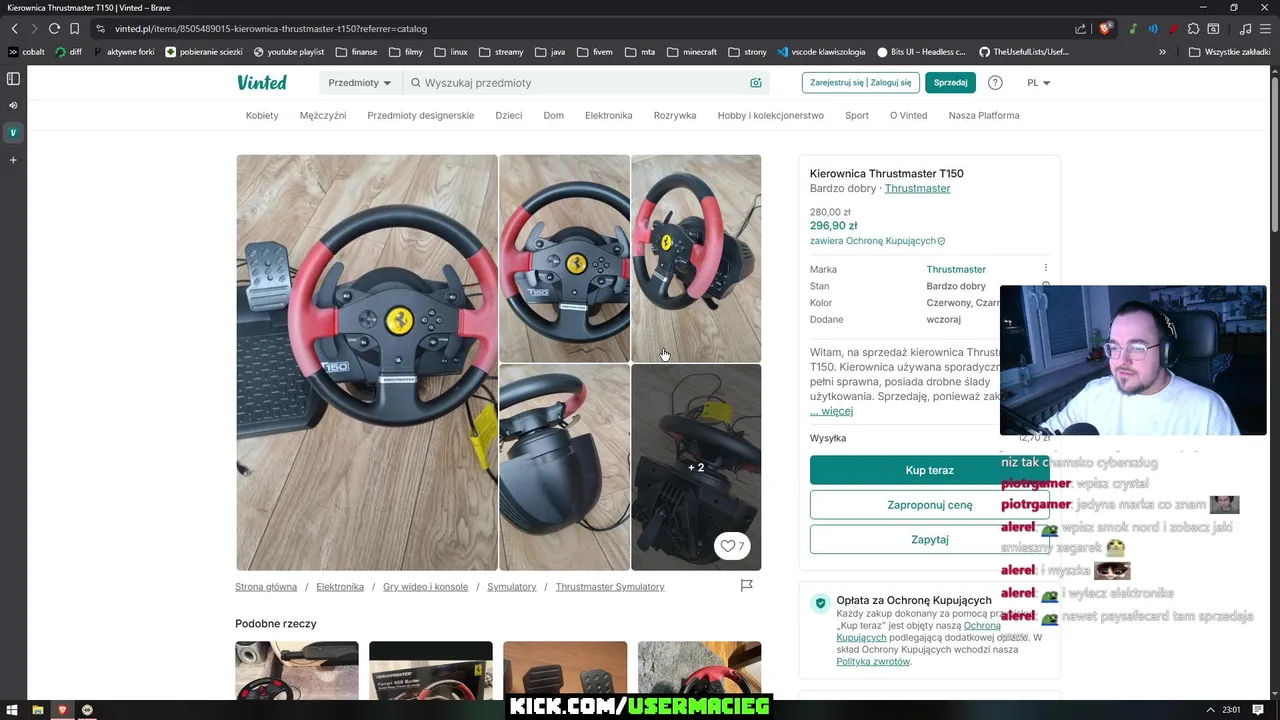Screen dimensions: 1280x720
Task: Open the Elektronika category menu
Action: point(608,115)
